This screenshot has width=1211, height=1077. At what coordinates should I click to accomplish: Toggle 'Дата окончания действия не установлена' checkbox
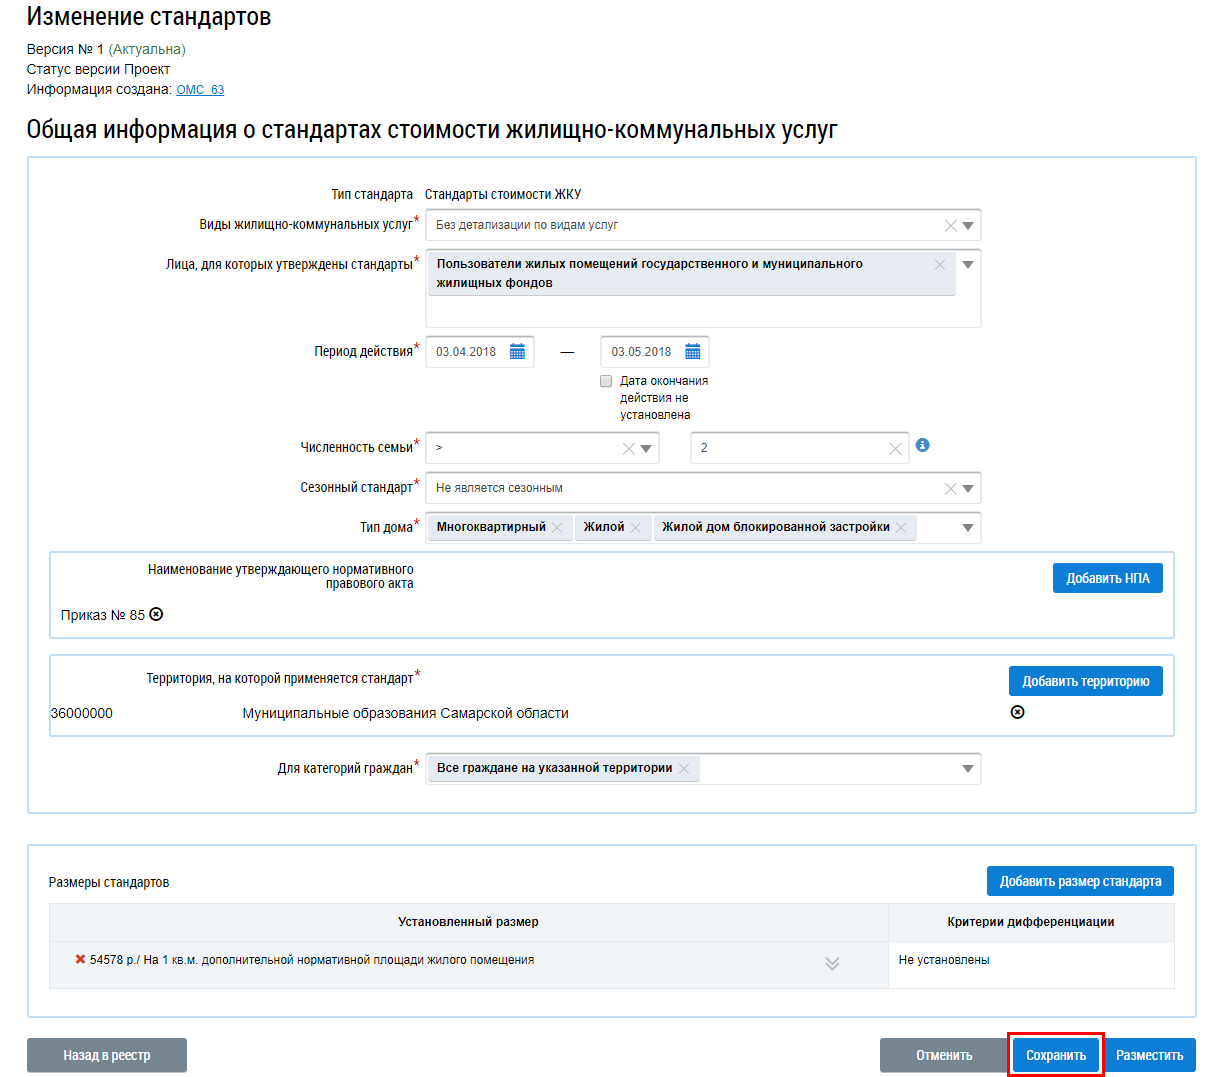(x=606, y=381)
